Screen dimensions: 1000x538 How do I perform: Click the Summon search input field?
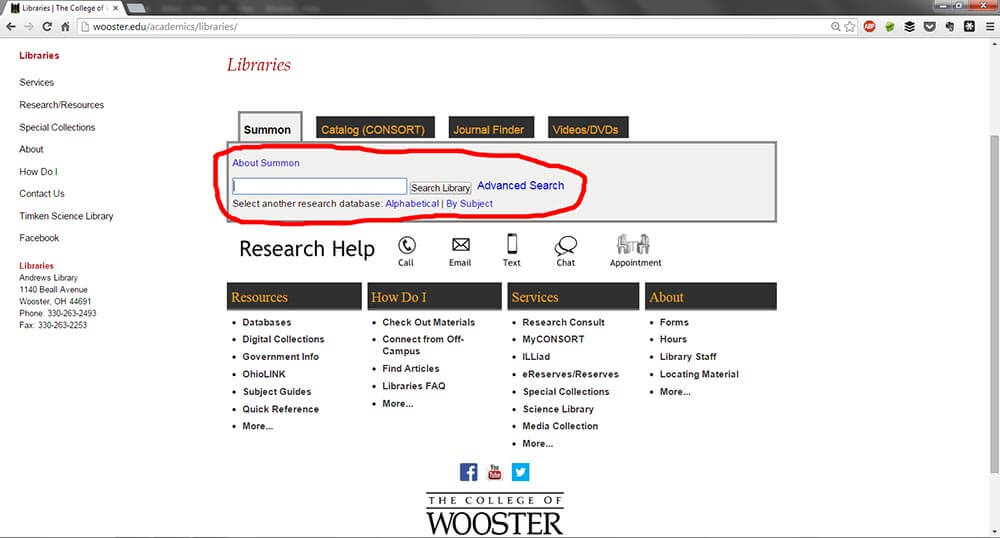point(320,186)
